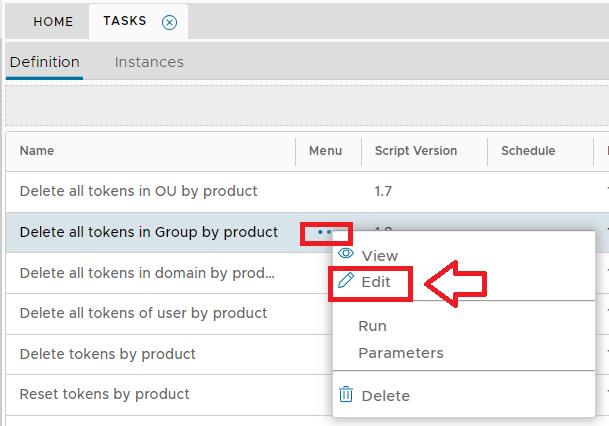This screenshot has width=609, height=426.
Task: Click the pencil icon beside Edit
Action: pos(346,282)
